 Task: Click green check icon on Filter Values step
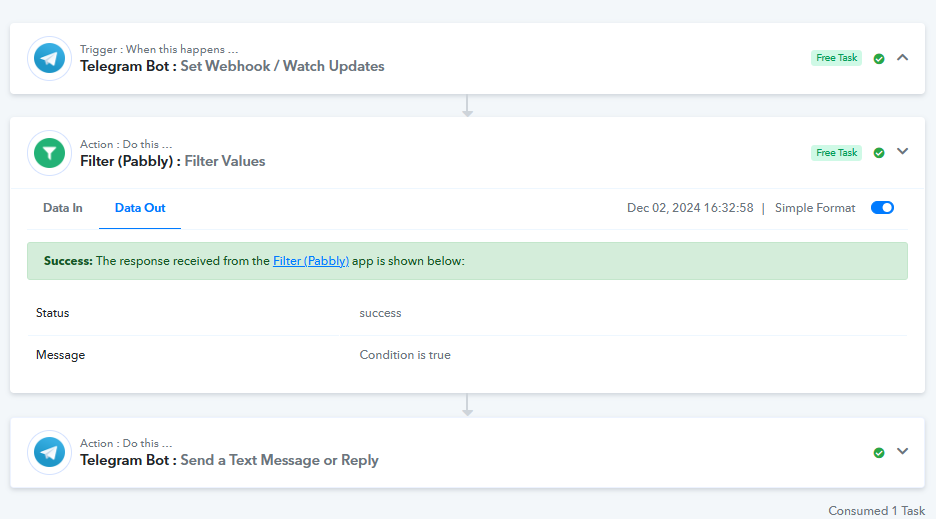click(879, 153)
